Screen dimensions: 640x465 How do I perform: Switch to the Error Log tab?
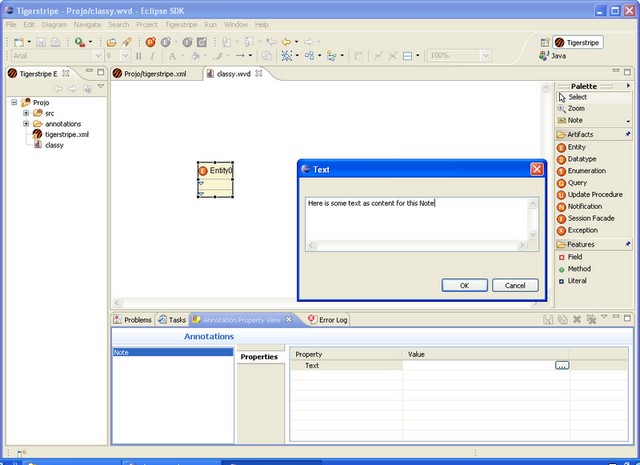point(329,320)
